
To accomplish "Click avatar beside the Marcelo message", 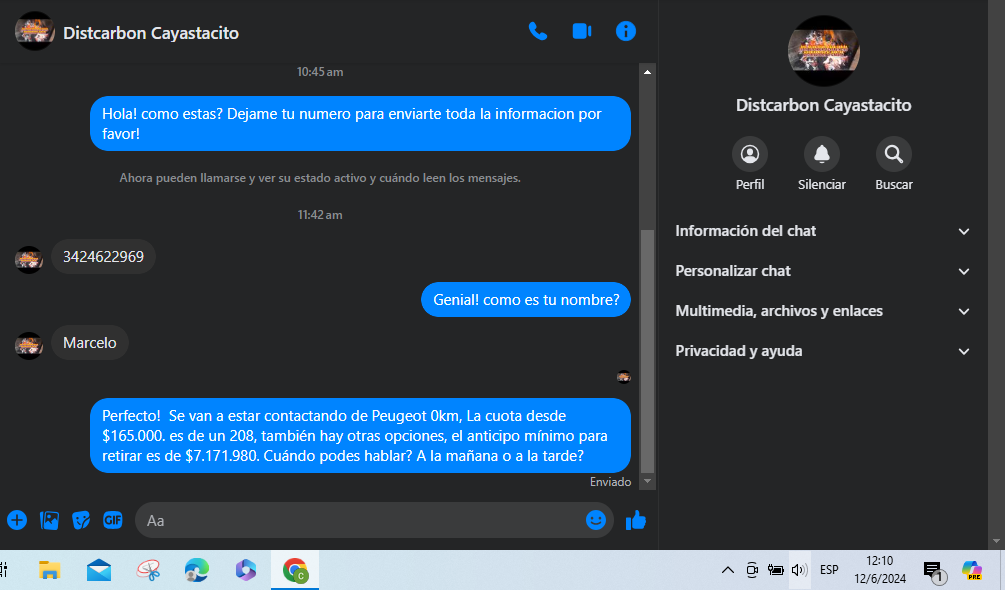I will point(29,345).
